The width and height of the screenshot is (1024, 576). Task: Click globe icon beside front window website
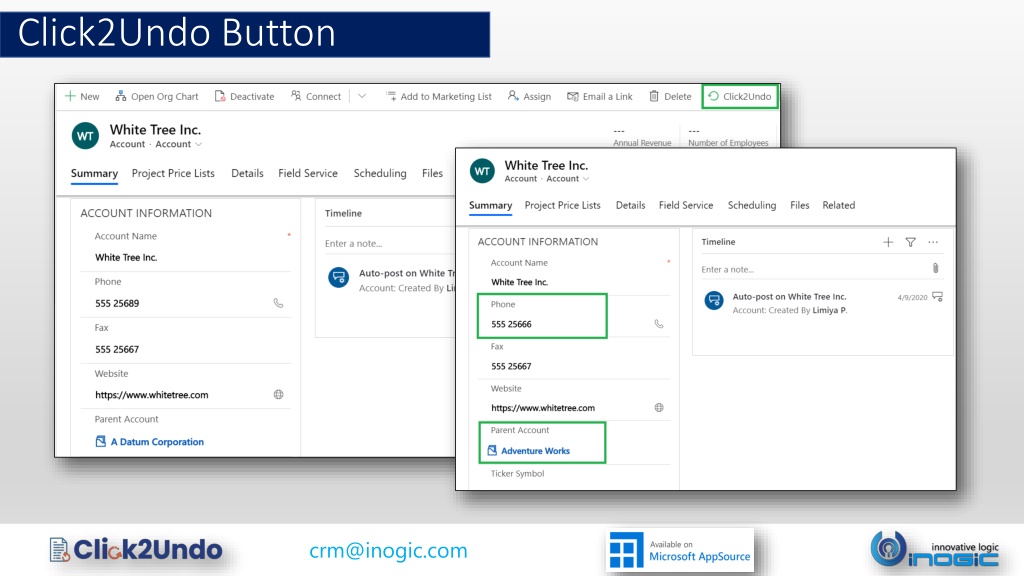[659, 408]
